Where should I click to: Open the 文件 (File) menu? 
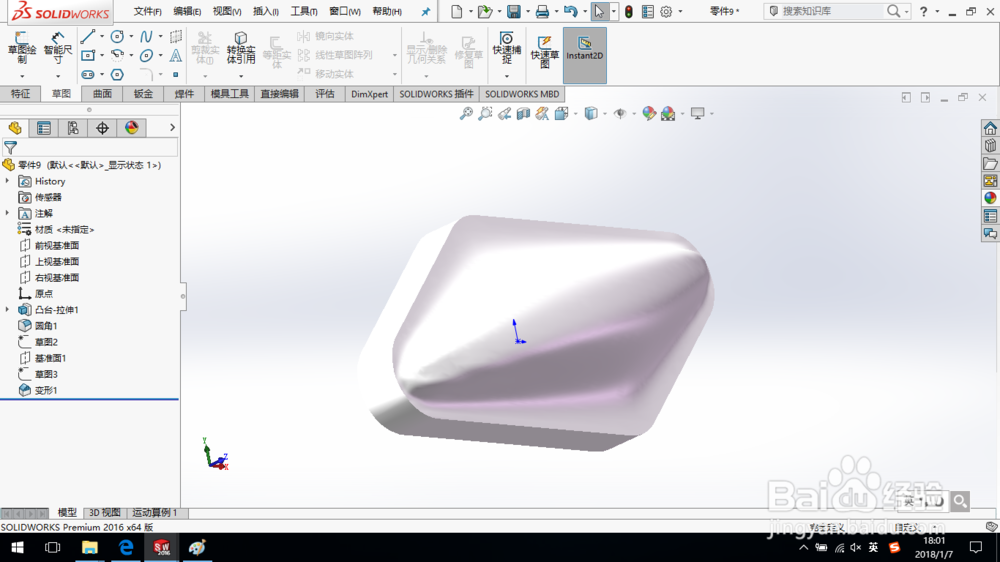147,11
